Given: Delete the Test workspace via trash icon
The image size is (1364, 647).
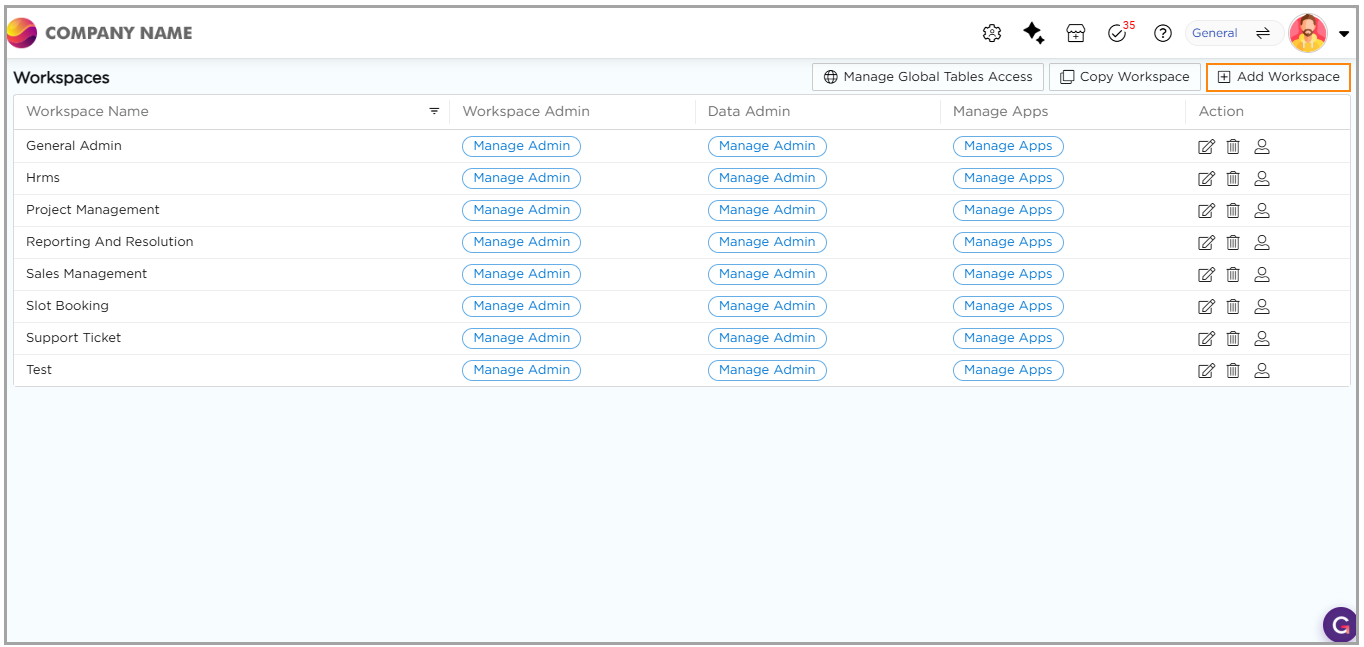Looking at the screenshot, I should (1233, 370).
